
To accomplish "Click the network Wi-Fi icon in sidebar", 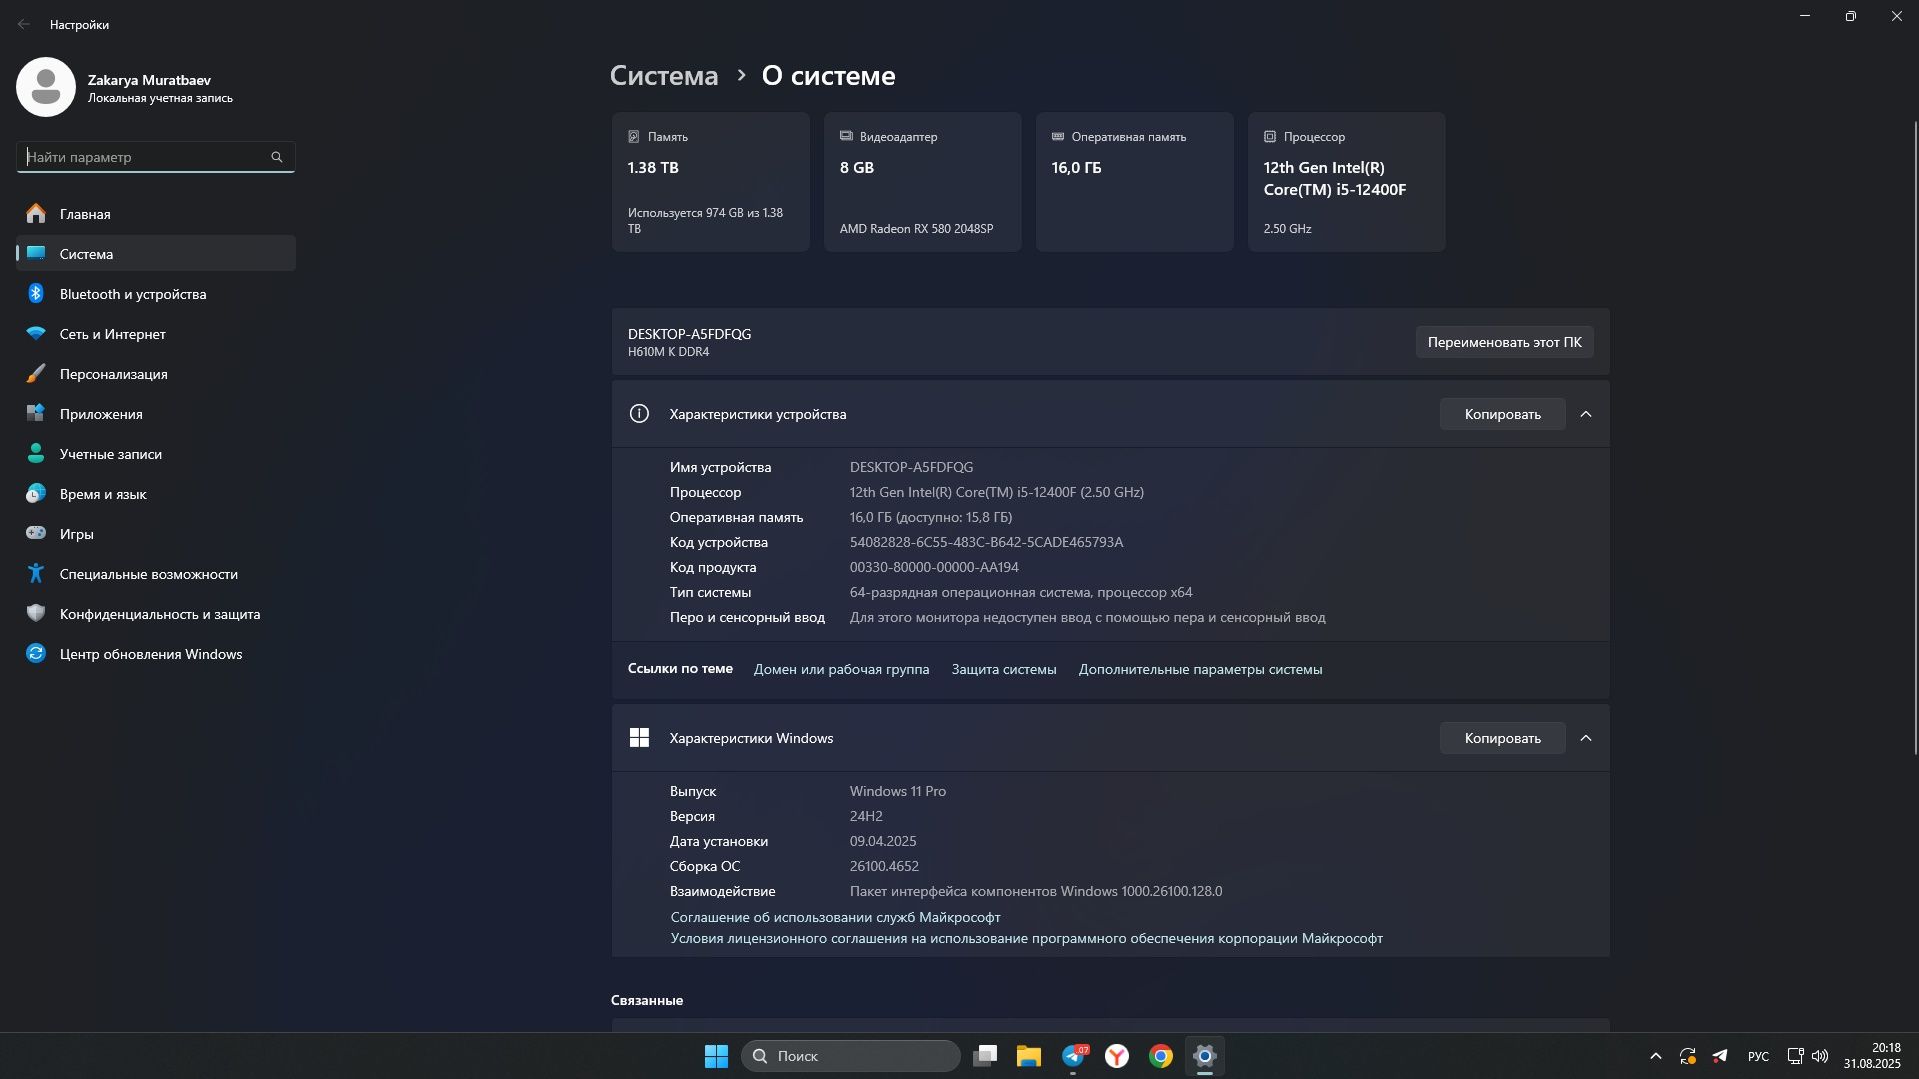I will point(36,334).
